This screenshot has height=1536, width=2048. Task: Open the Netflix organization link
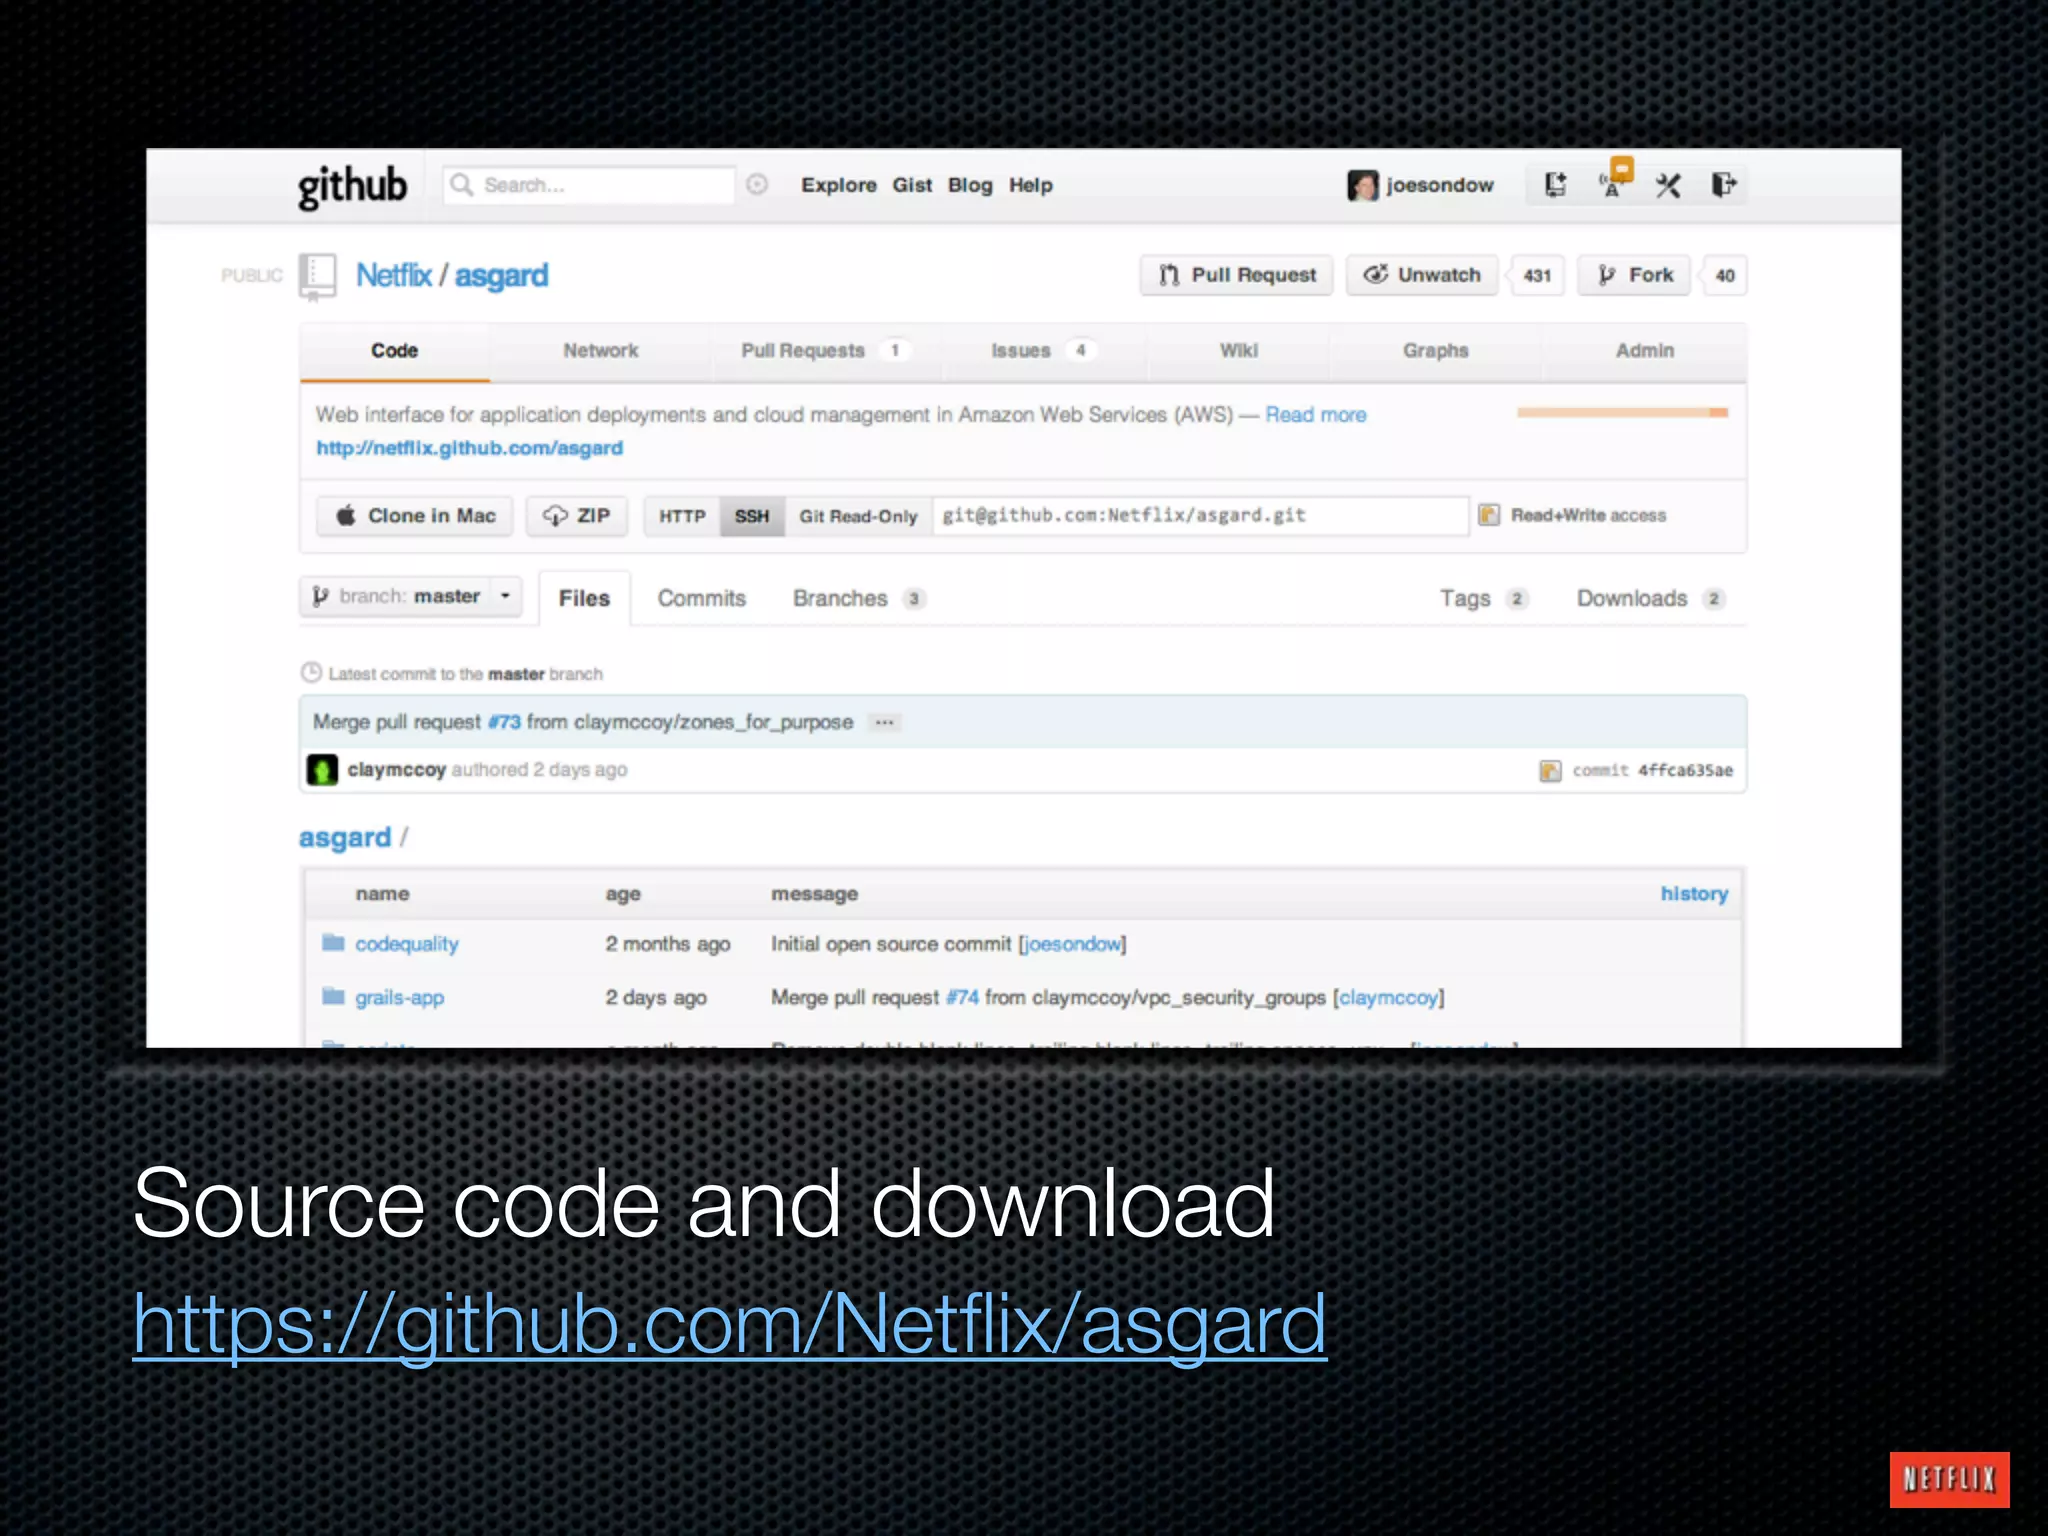[394, 275]
